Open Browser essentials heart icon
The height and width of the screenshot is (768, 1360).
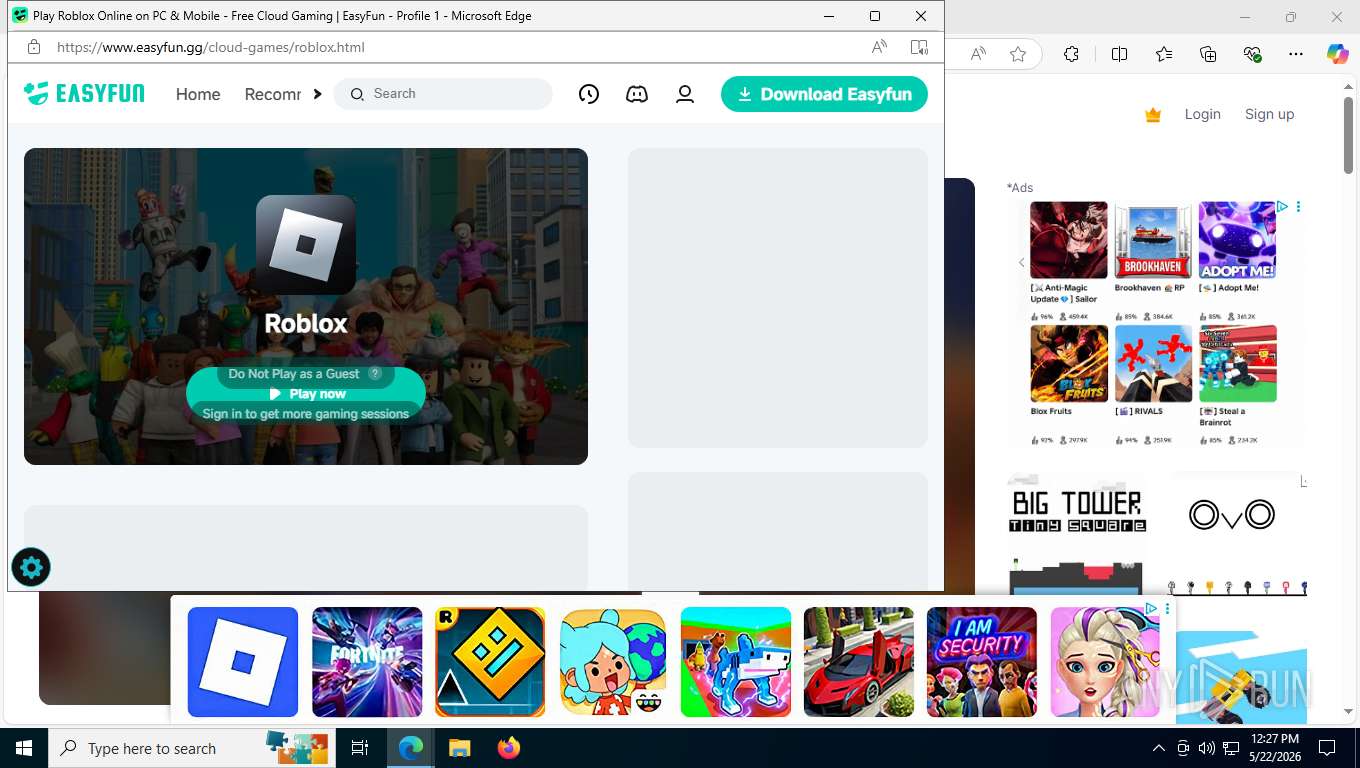click(1252, 54)
